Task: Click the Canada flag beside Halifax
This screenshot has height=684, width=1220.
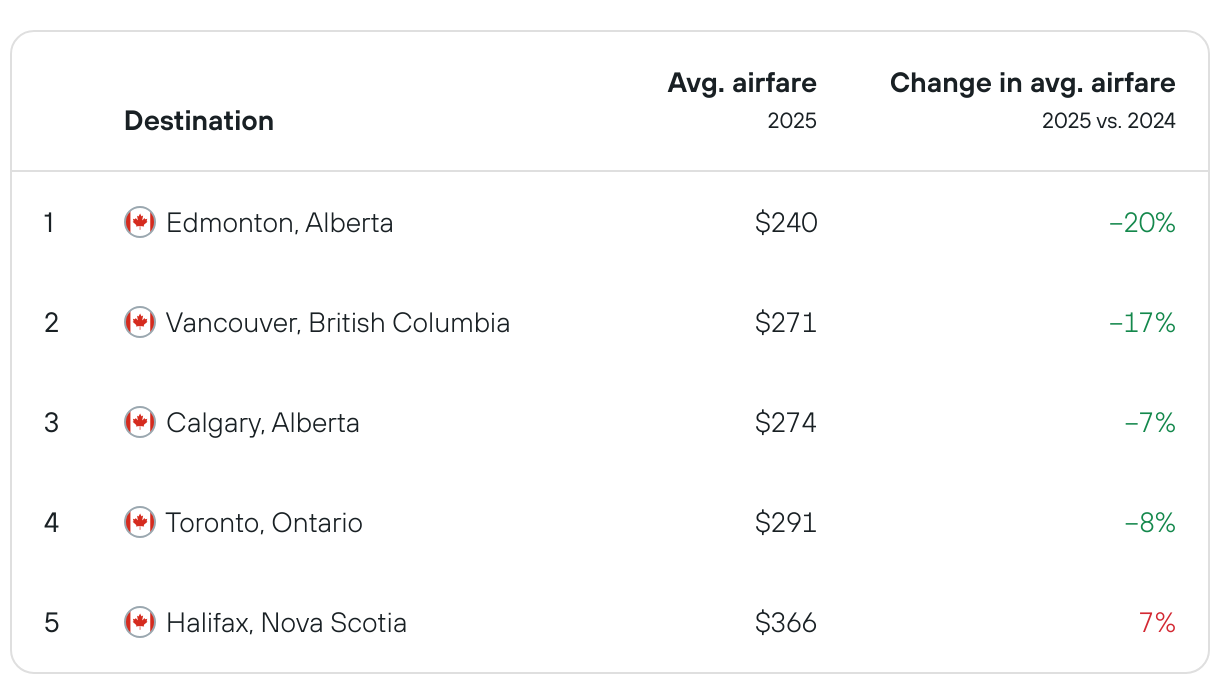Action: tap(140, 622)
